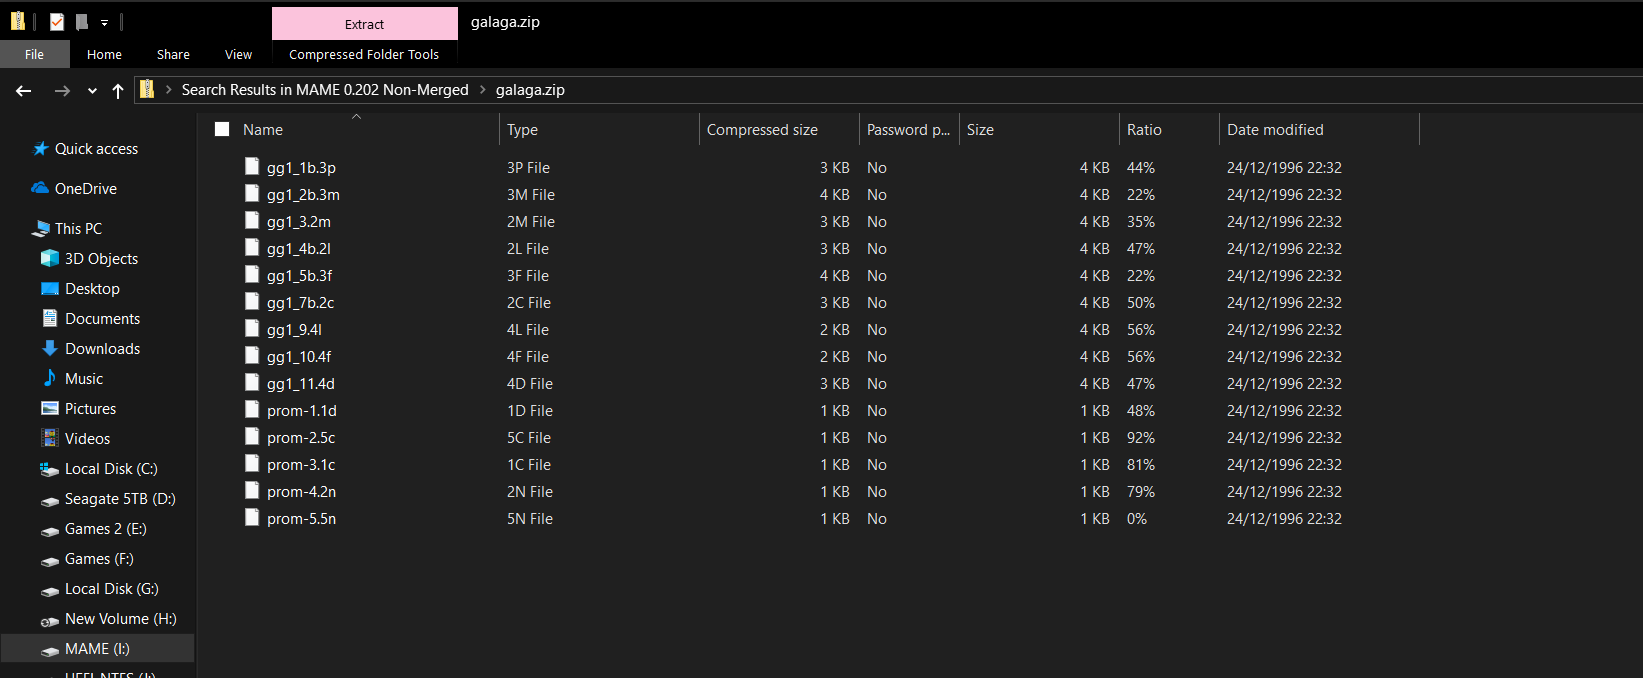Select the file named gg1_9.4l

tap(294, 330)
